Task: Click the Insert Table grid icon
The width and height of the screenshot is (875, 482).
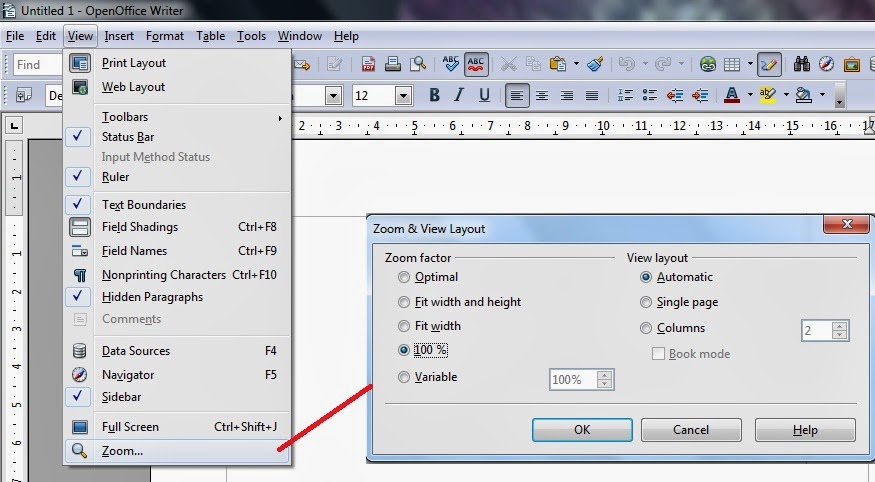Action: 732,64
